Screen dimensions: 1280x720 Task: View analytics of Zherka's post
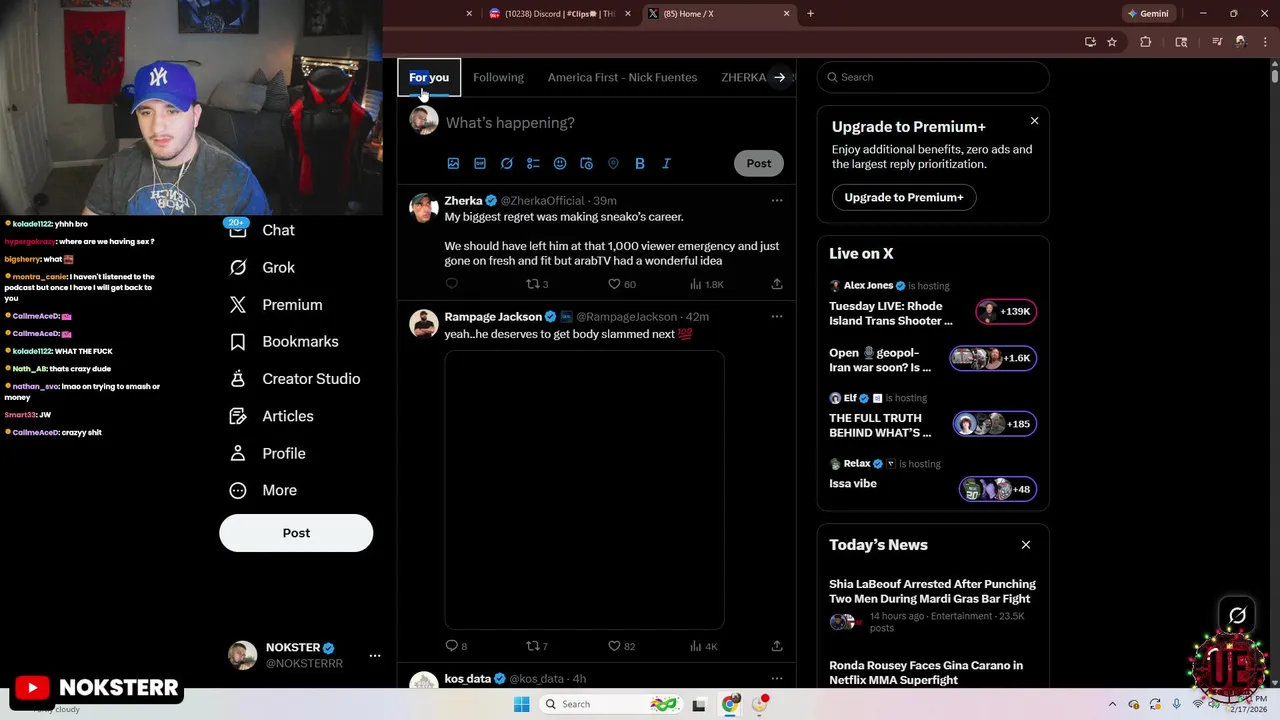coord(706,284)
